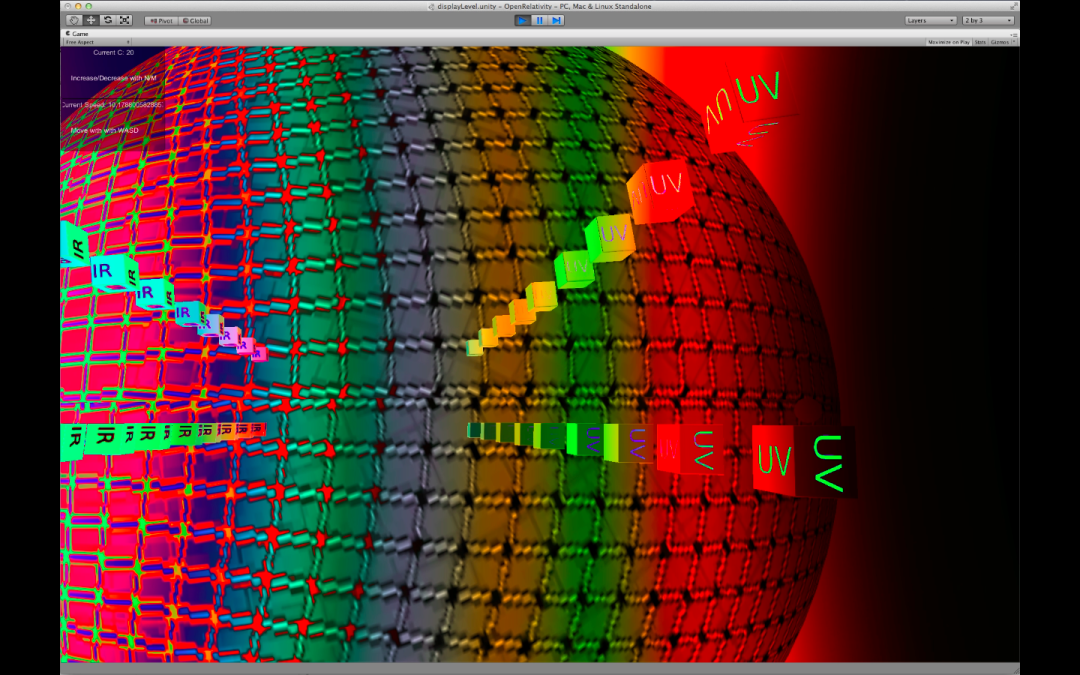Toggle the Stats overlay
Image resolution: width=1080 pixels, height=675 pixels.
click(x=979, y=42)
